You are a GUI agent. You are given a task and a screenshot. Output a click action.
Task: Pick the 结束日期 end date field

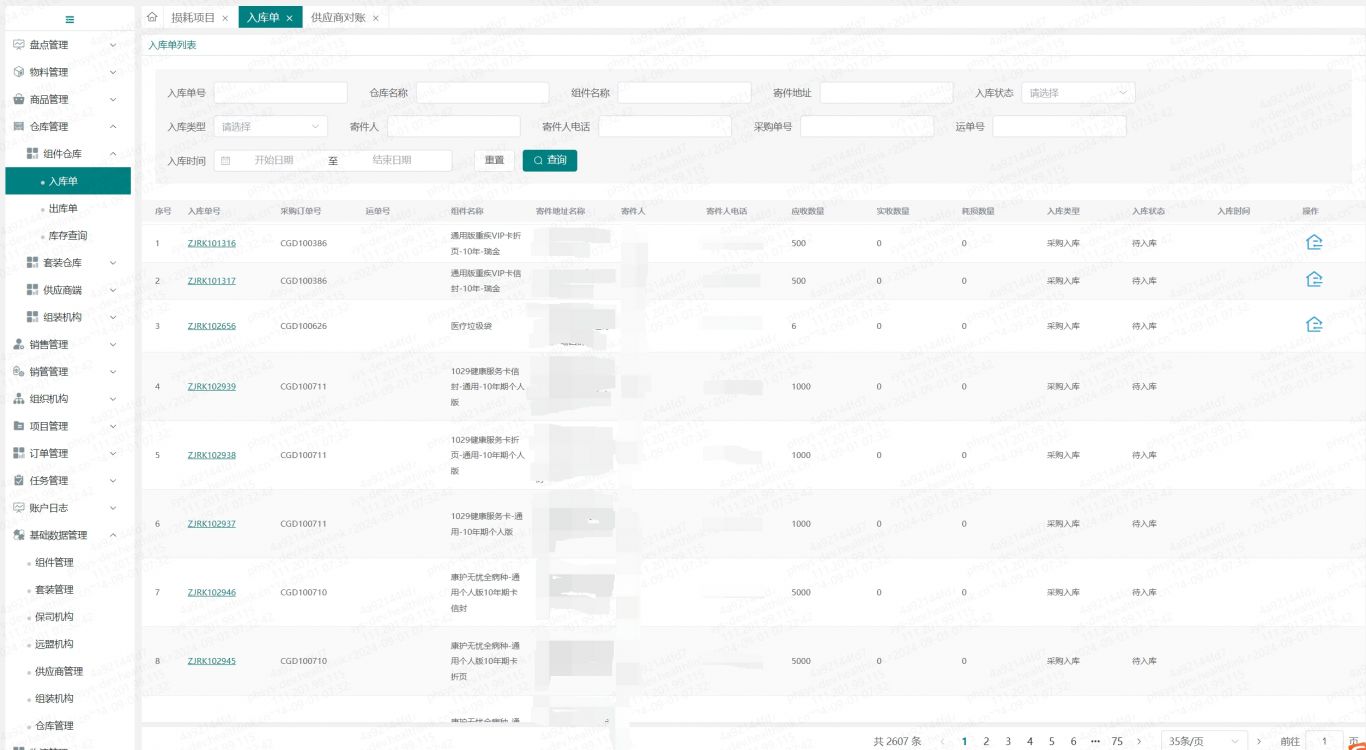392,160
